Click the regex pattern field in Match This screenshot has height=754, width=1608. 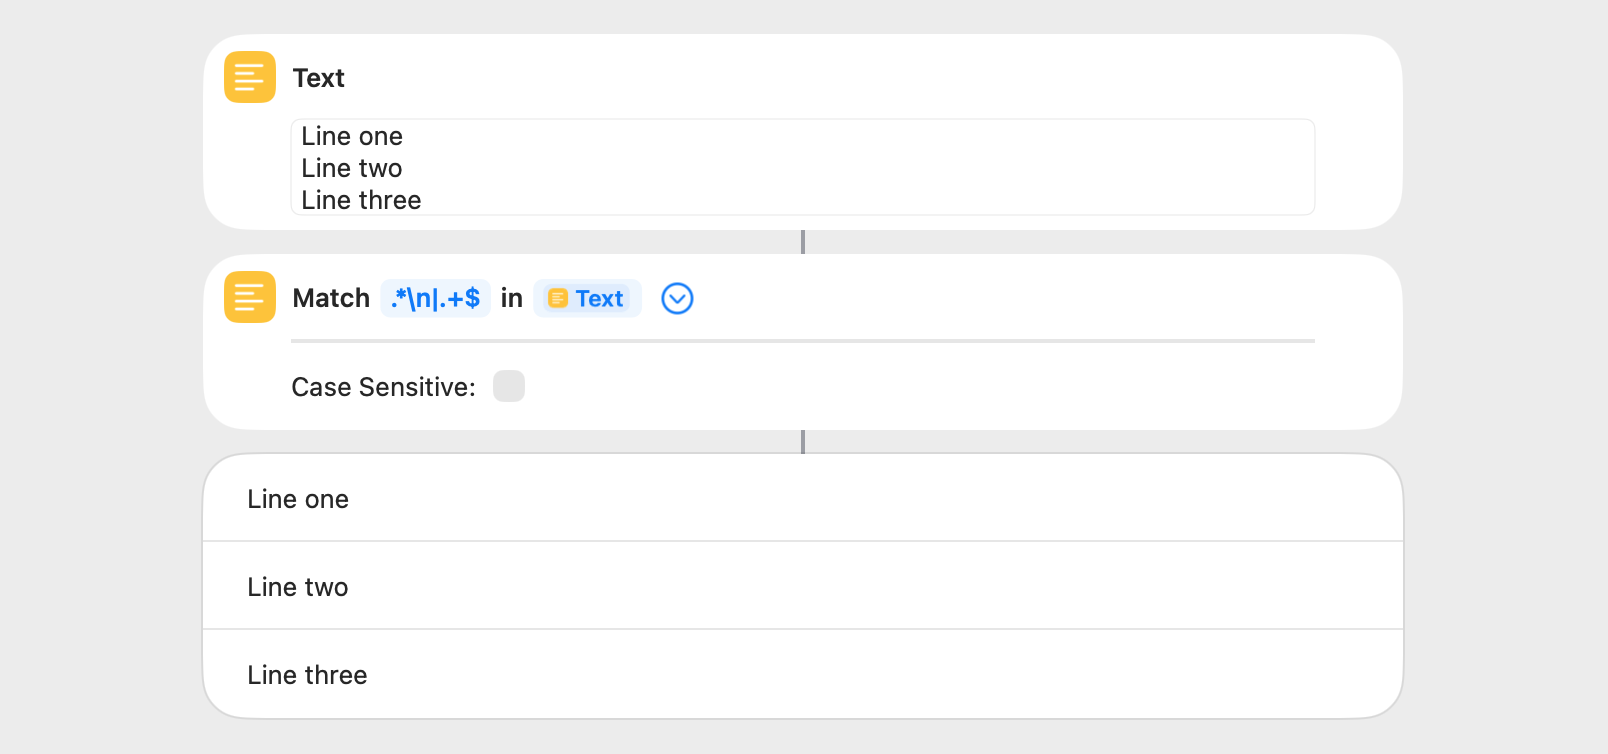435,298
